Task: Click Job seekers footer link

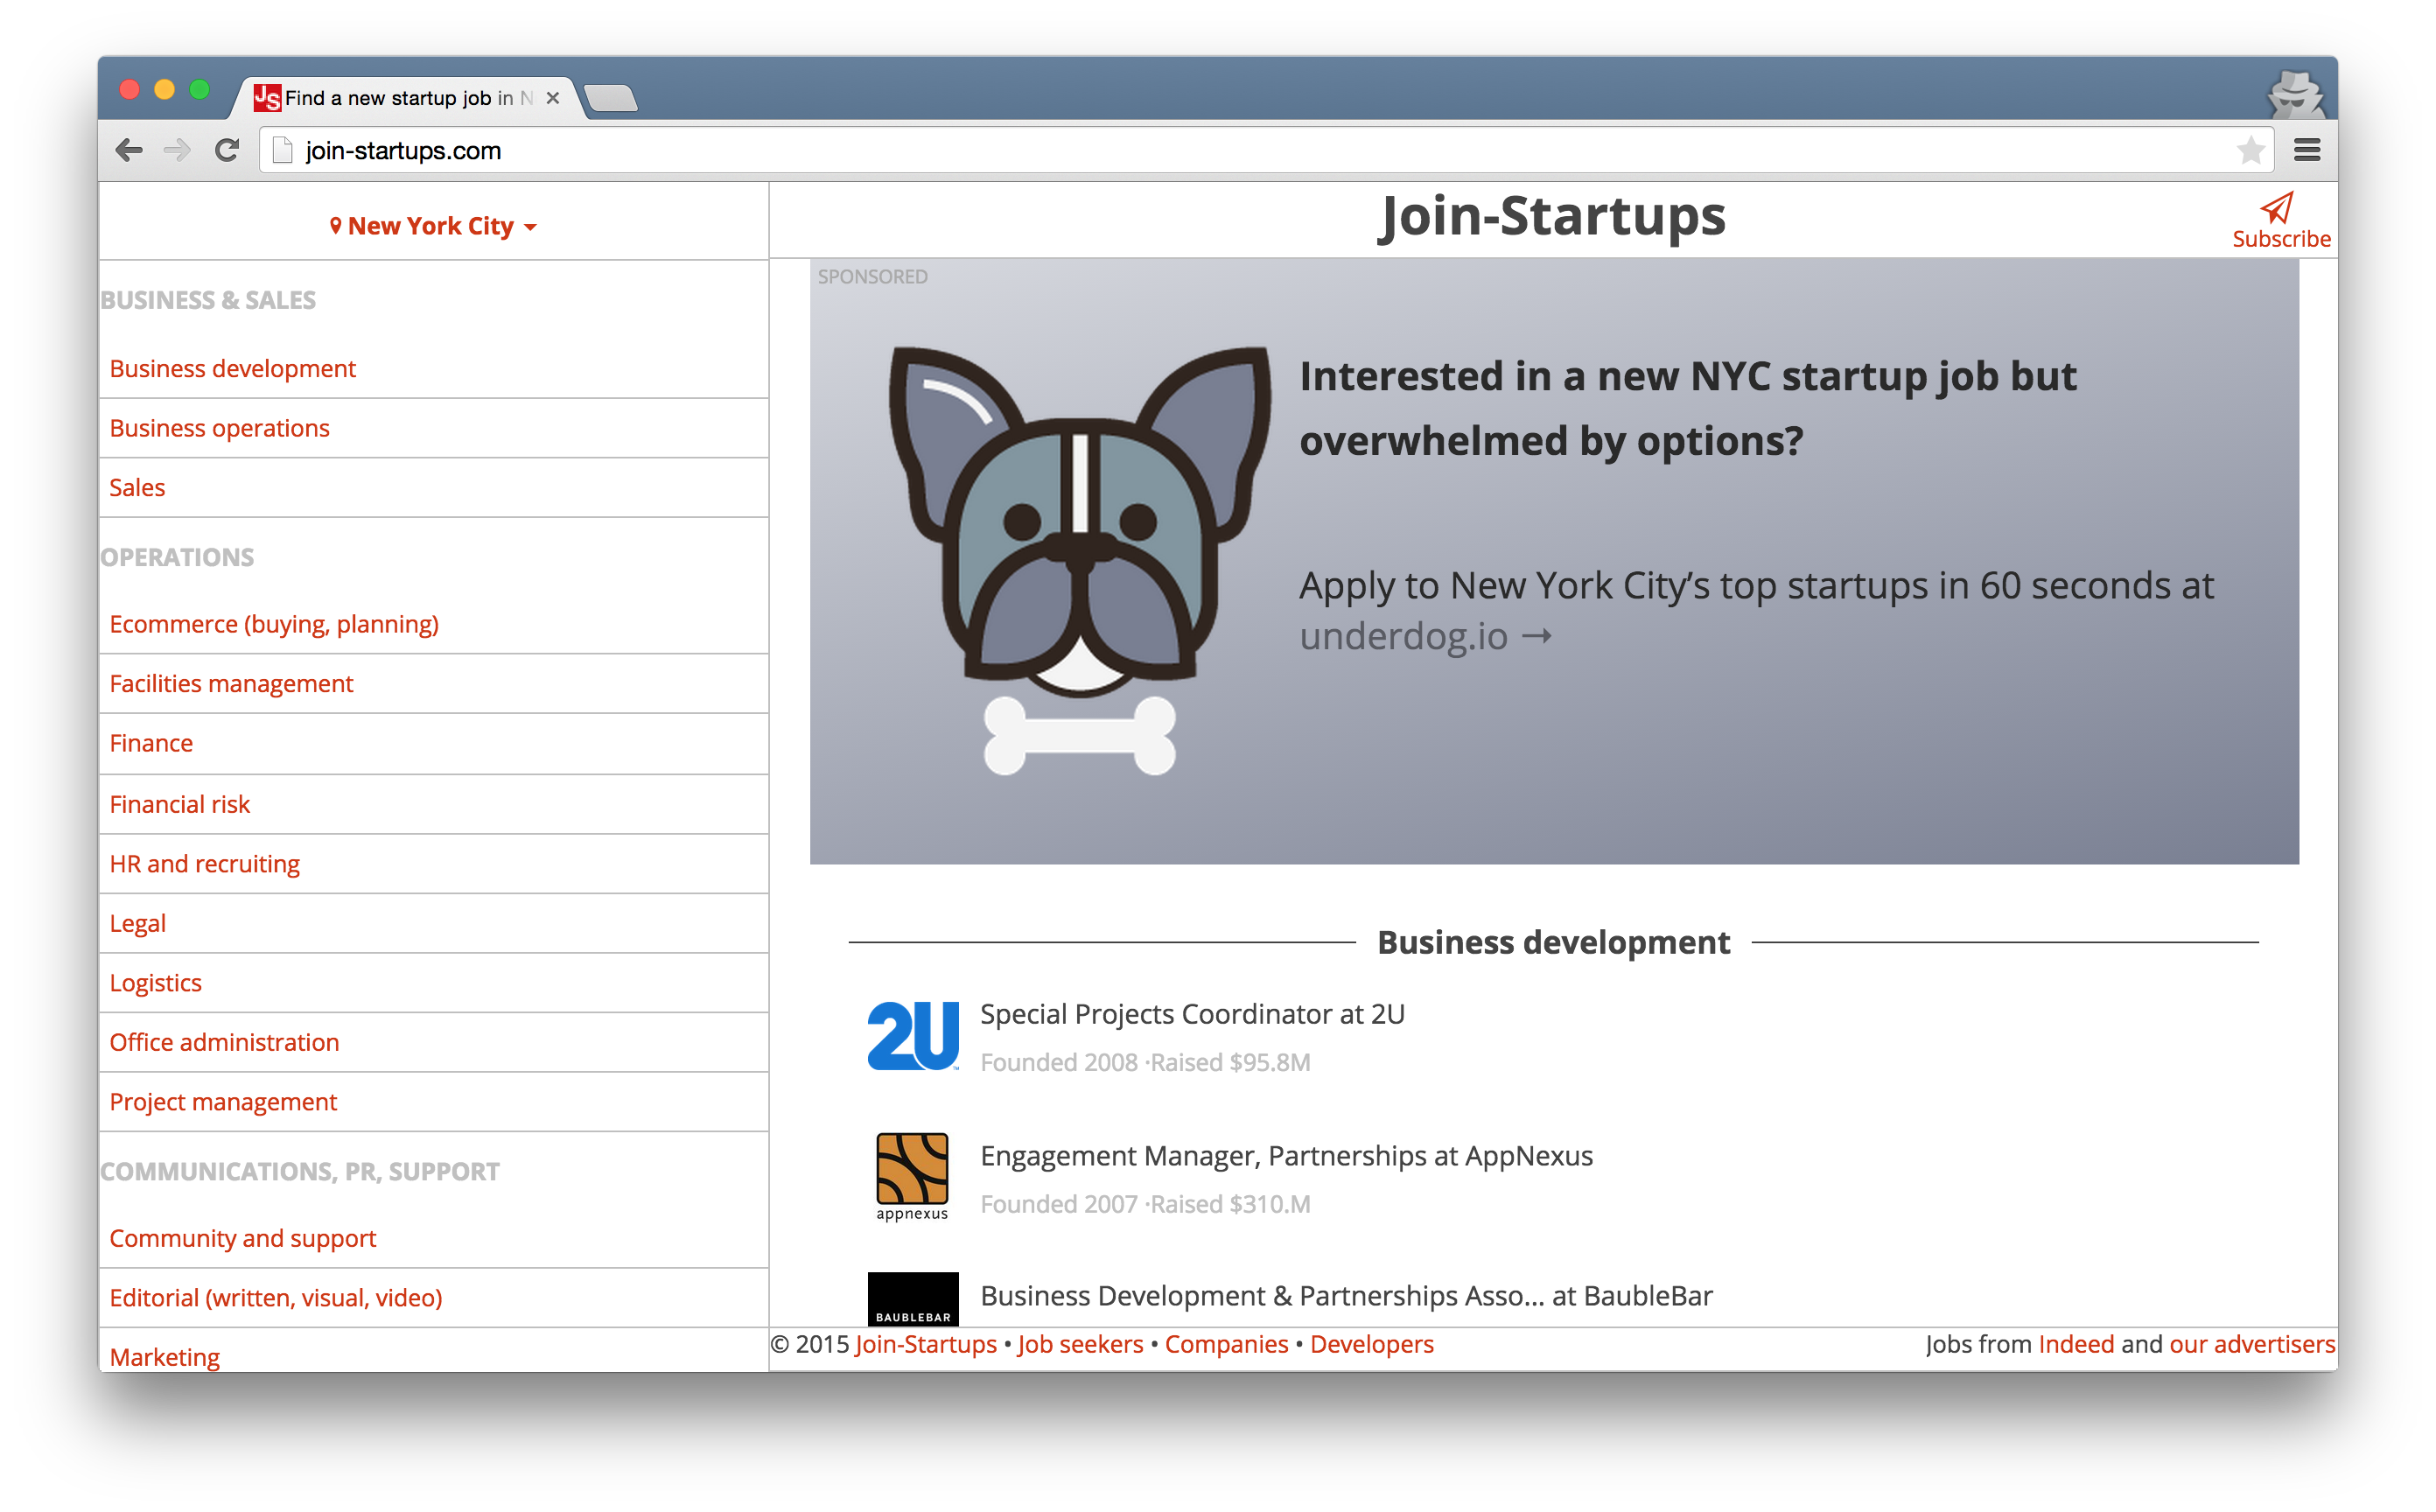Action: tap(1079, 1343)
